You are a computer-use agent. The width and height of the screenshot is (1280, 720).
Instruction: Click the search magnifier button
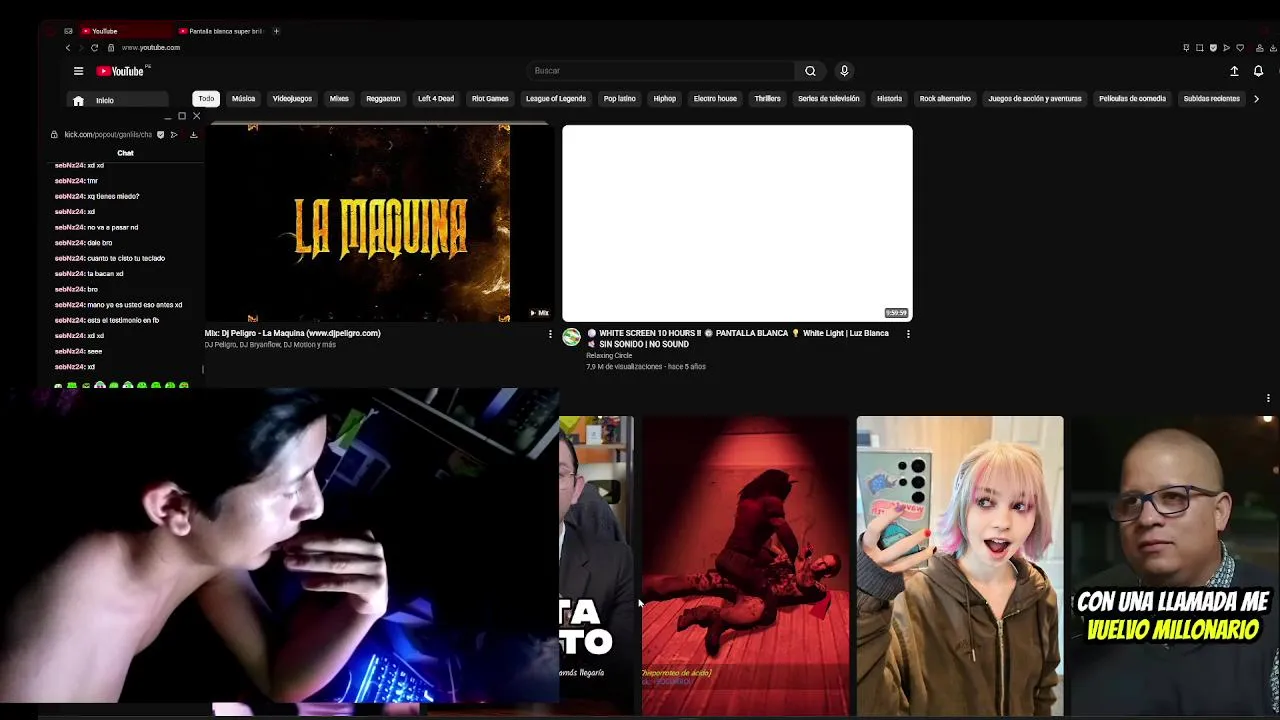810,71
